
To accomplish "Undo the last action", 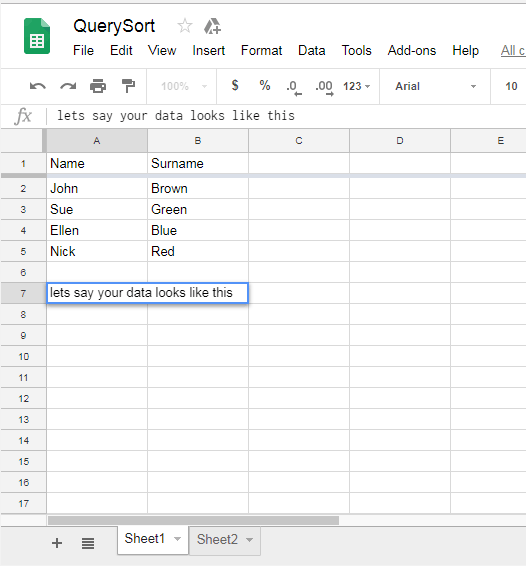I will [x=38, y=86].
